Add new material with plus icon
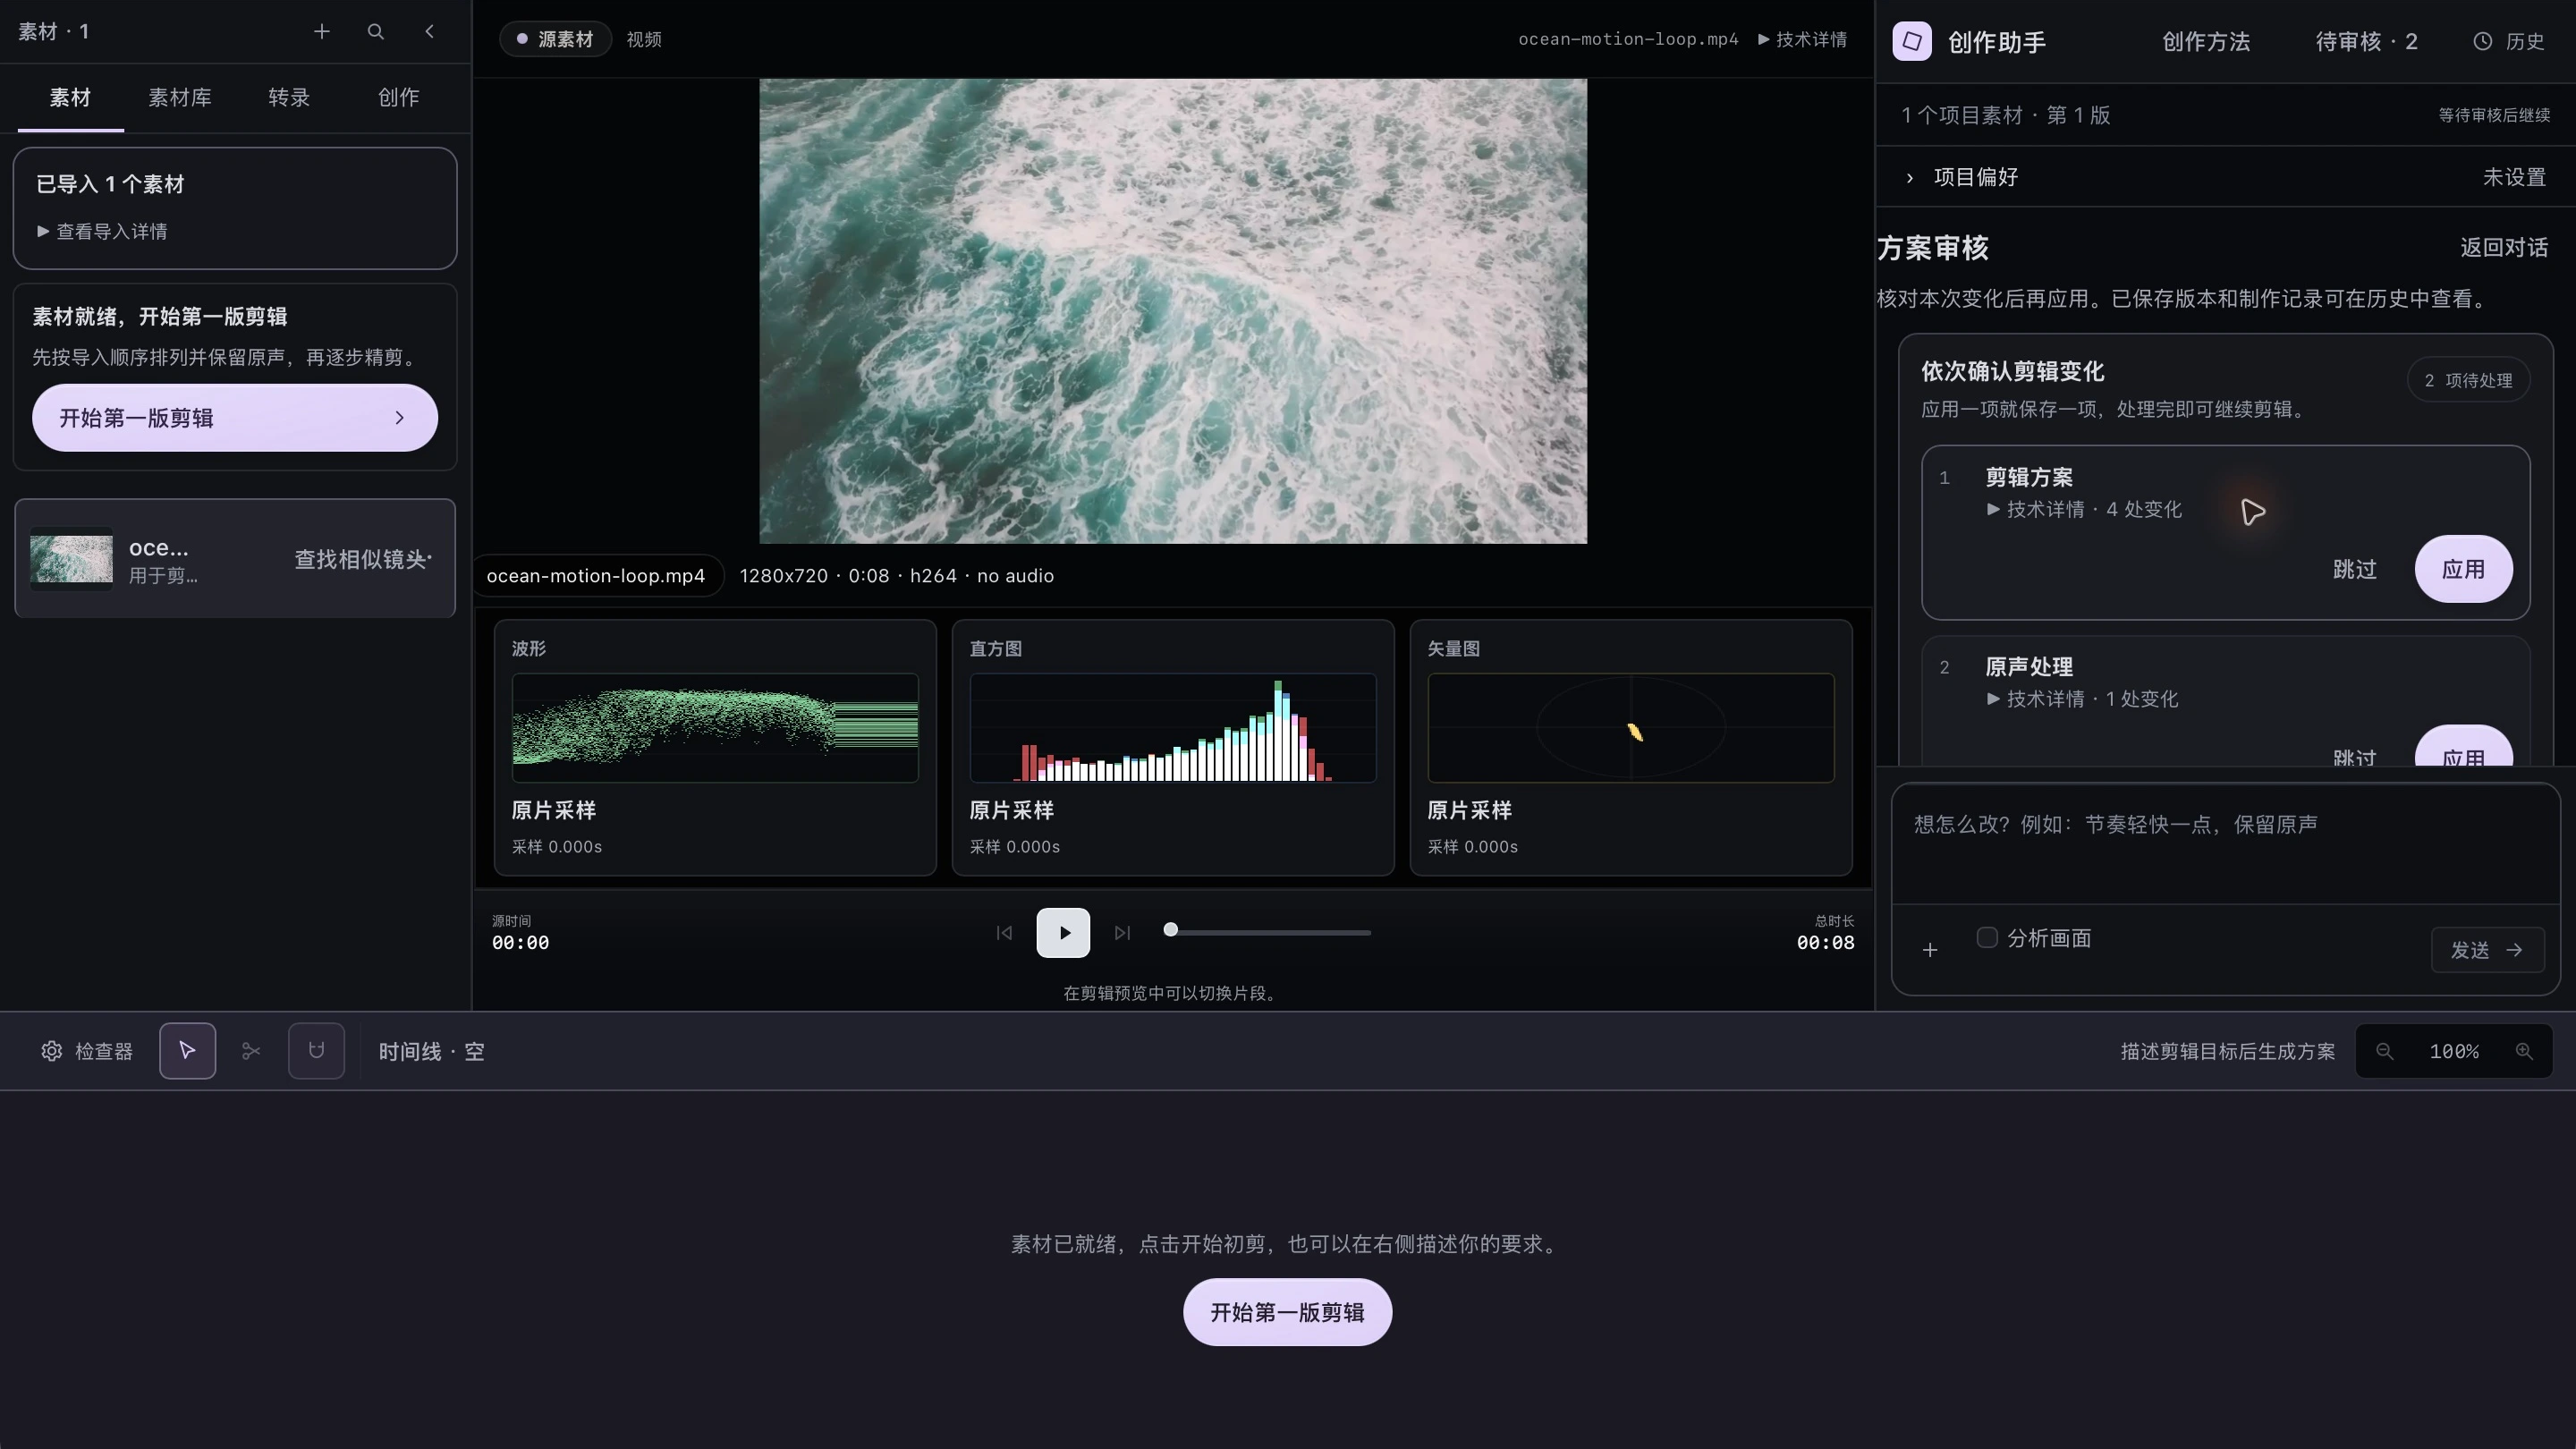 321,32
